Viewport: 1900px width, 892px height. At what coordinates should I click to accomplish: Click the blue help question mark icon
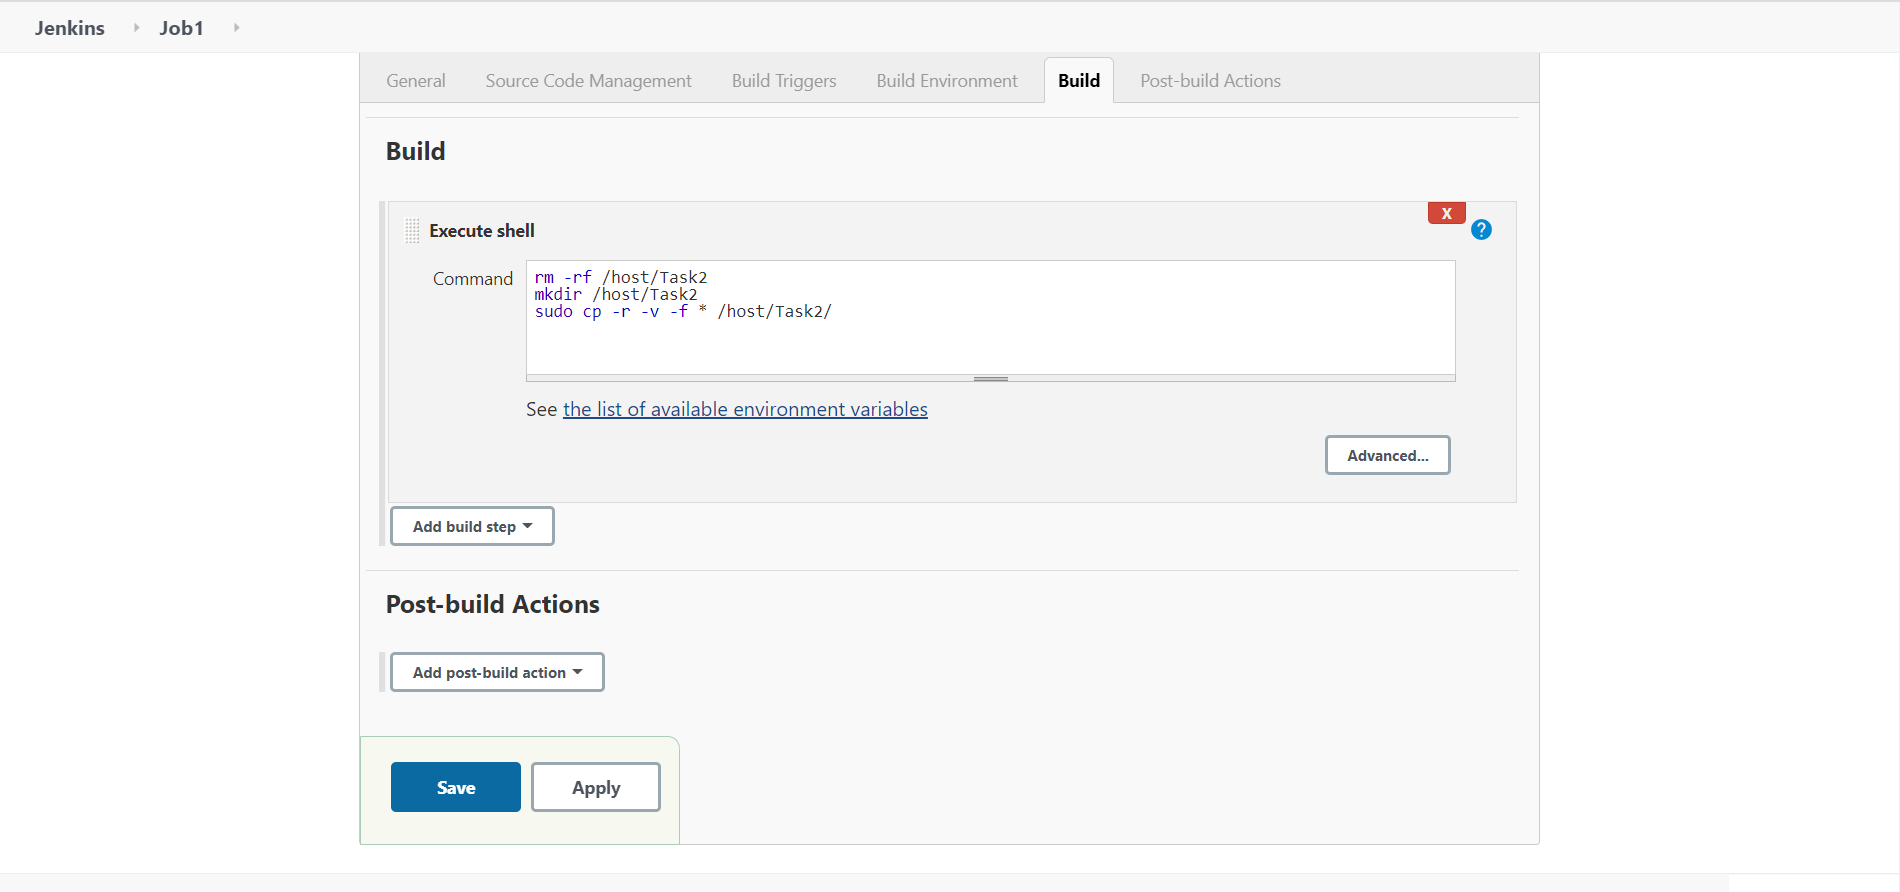tap(1481, 230)
